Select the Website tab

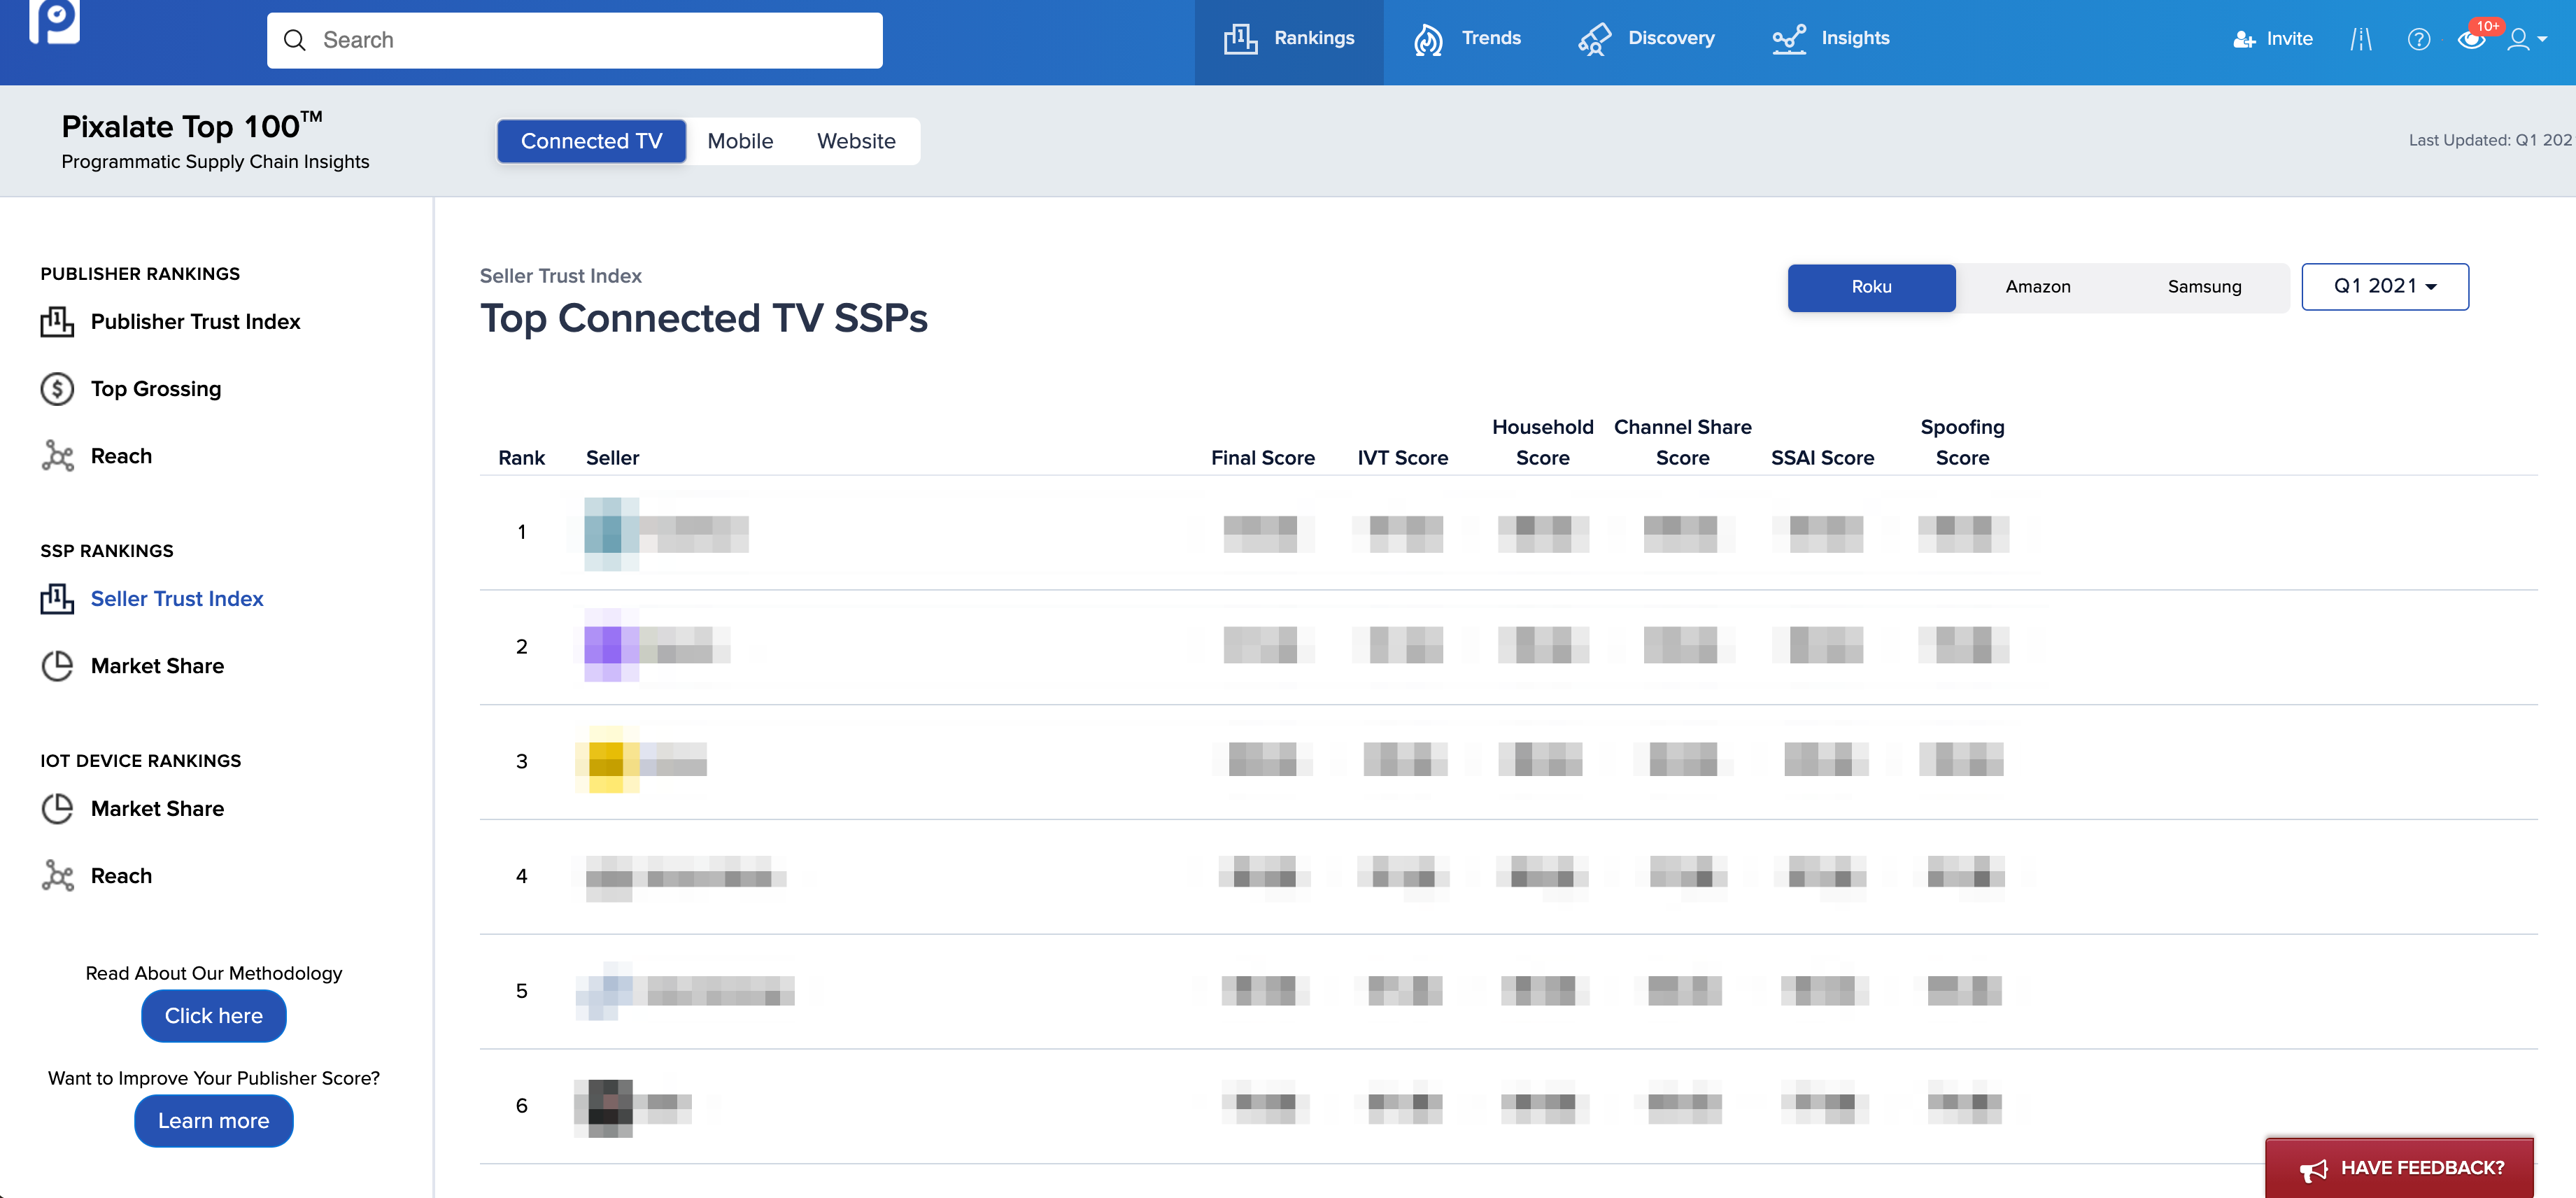pos(856,141)
